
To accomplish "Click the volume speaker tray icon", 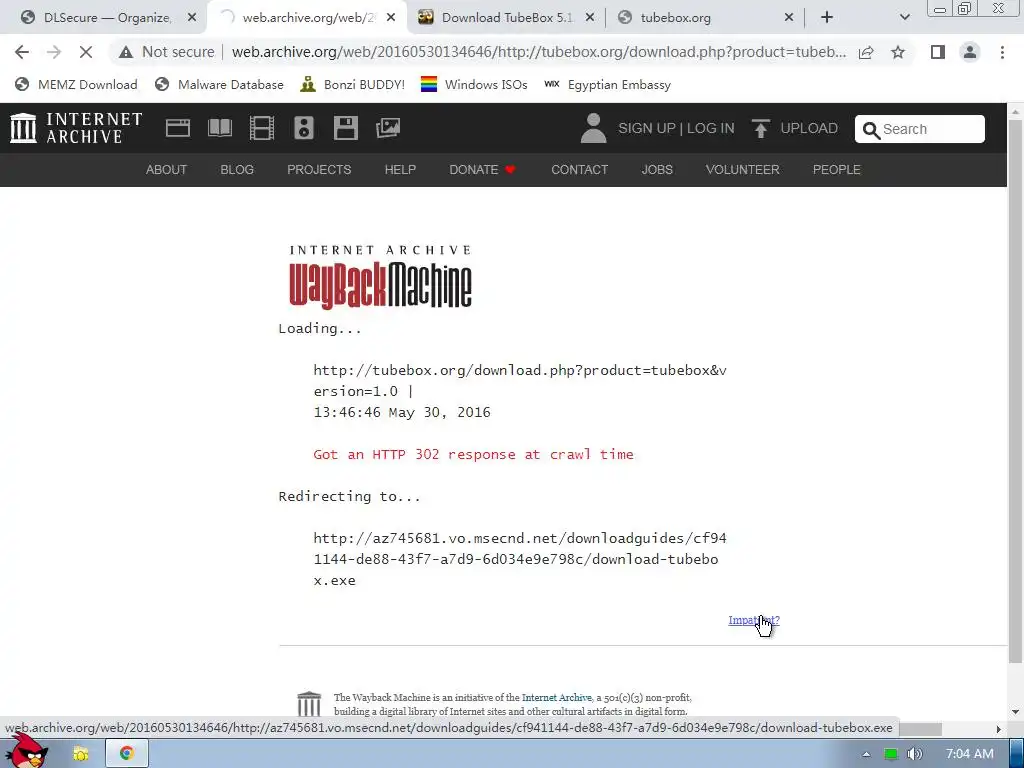I will [x=915, y=754].
